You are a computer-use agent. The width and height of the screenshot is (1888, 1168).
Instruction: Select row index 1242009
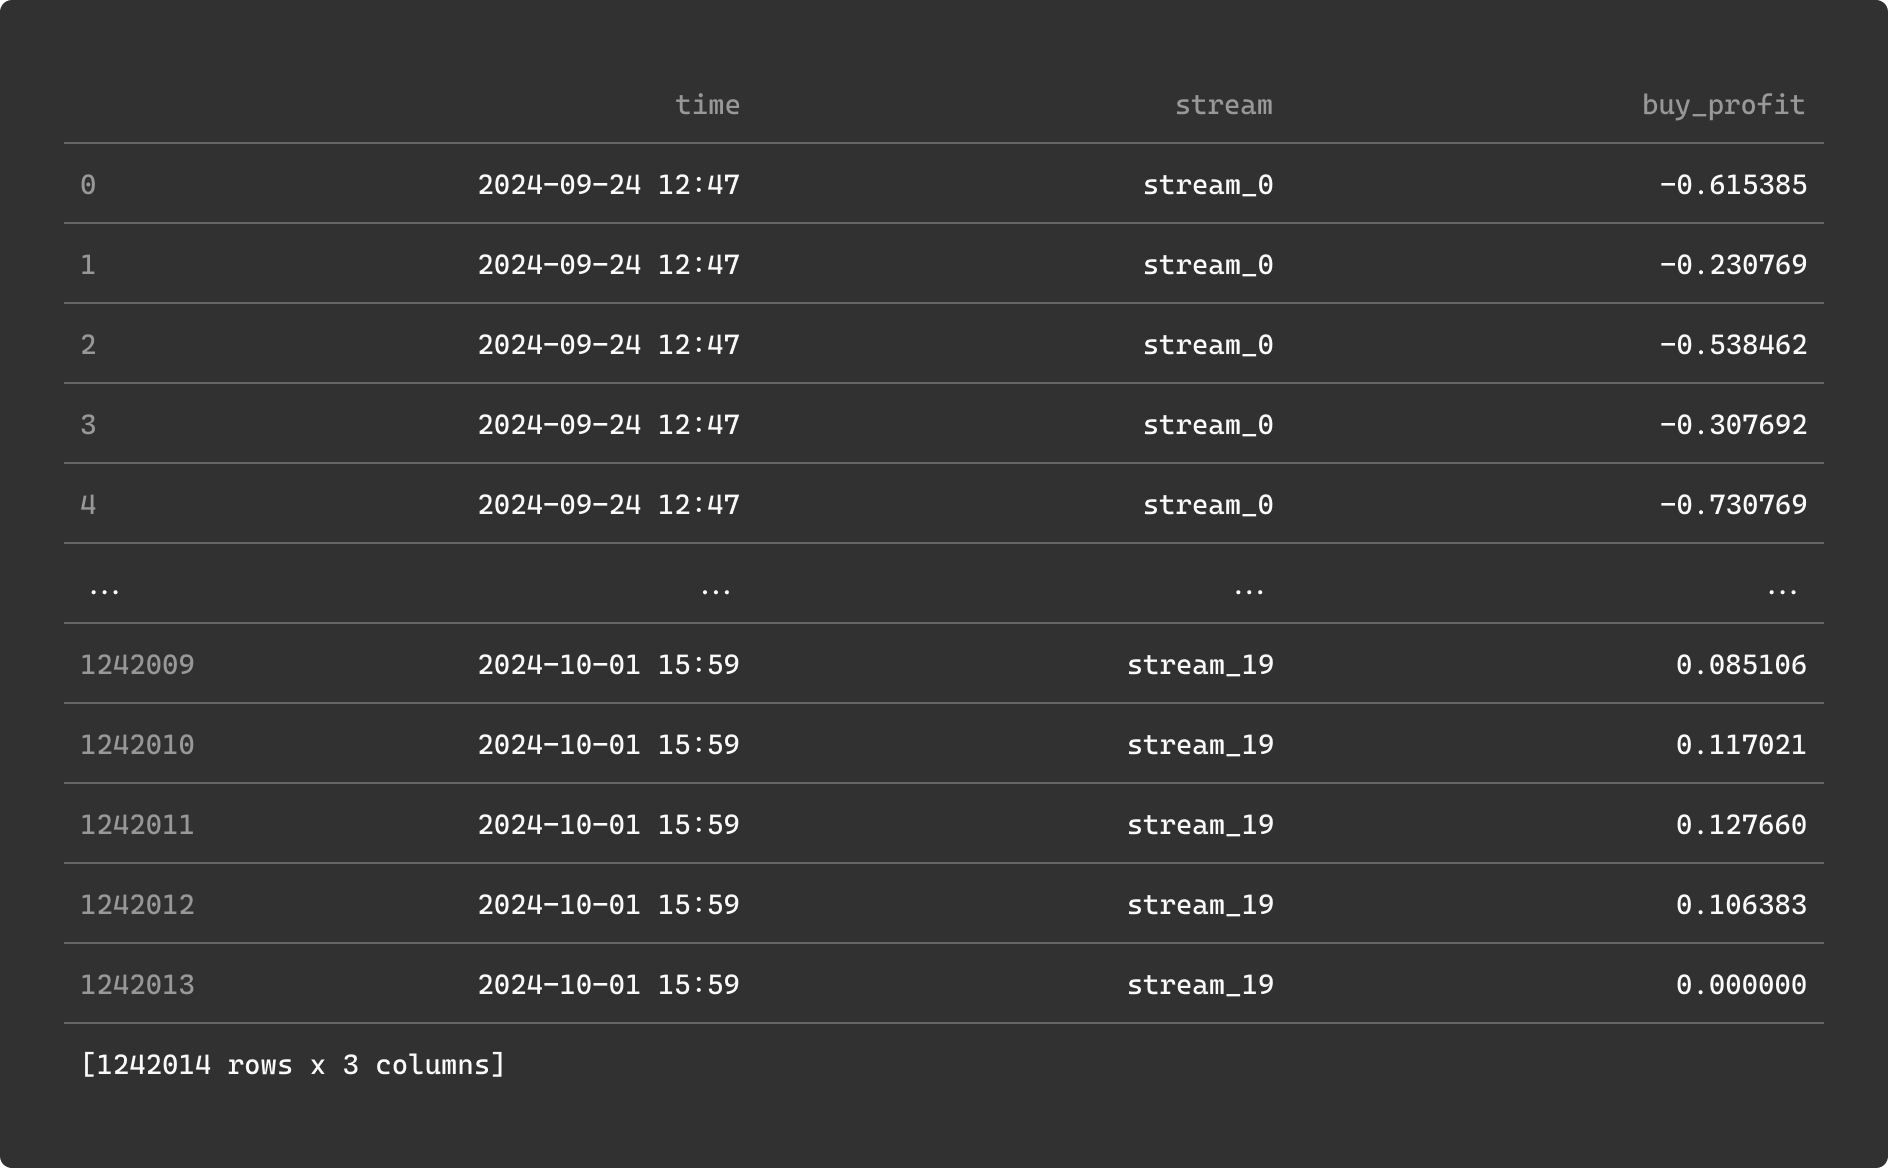pyautogui.click(x=137, y=665)
